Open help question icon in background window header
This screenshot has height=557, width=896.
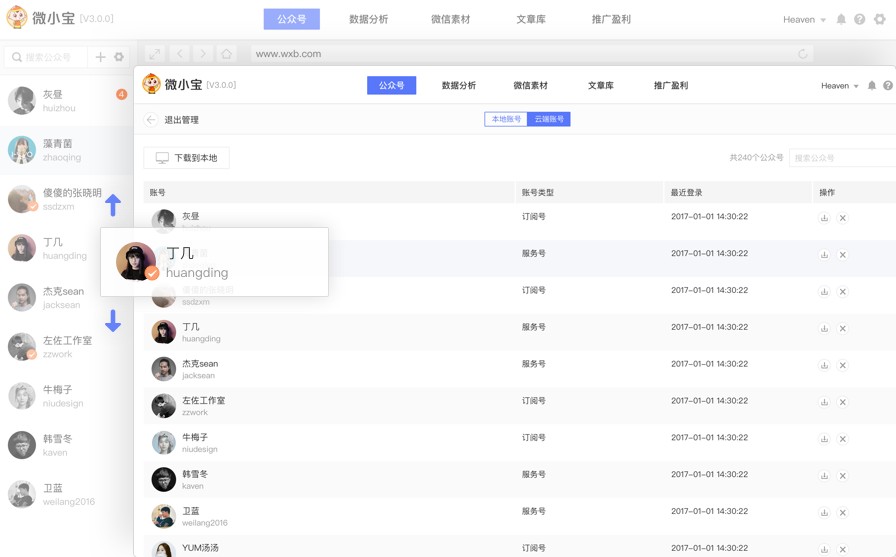pyautogui.click(x=859, y=19)
